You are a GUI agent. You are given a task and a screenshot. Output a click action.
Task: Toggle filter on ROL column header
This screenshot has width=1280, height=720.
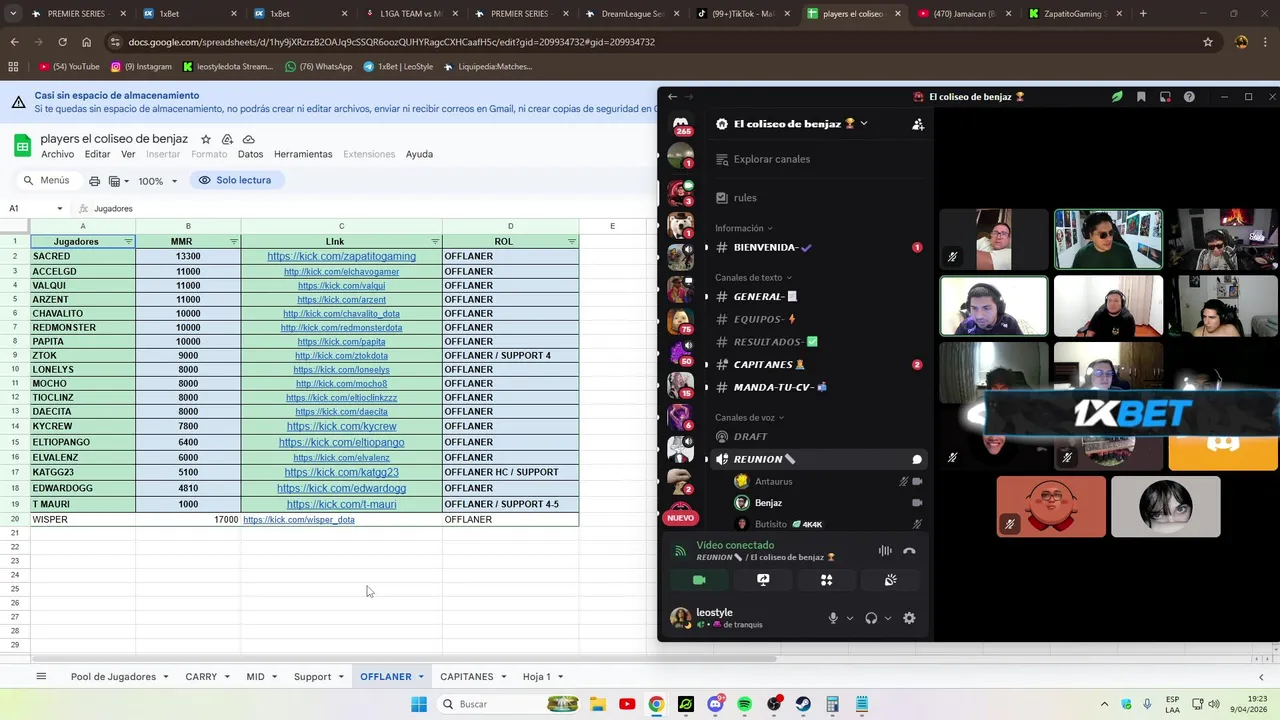572,242
